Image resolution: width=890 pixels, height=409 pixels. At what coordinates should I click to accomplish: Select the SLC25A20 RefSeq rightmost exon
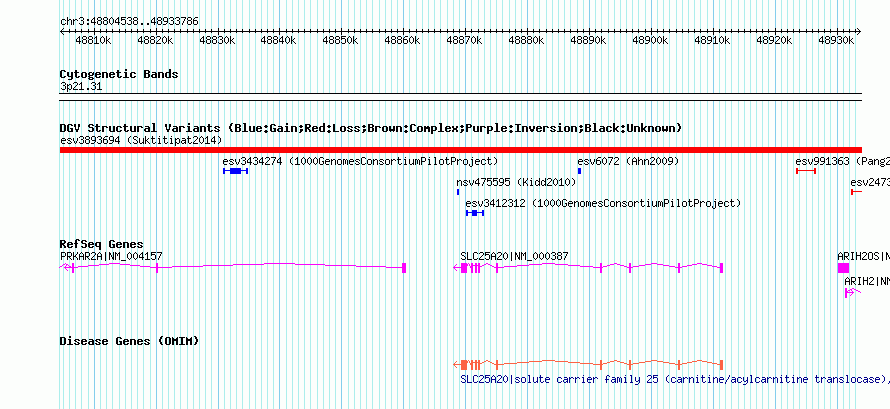click(x=721, y=268)
